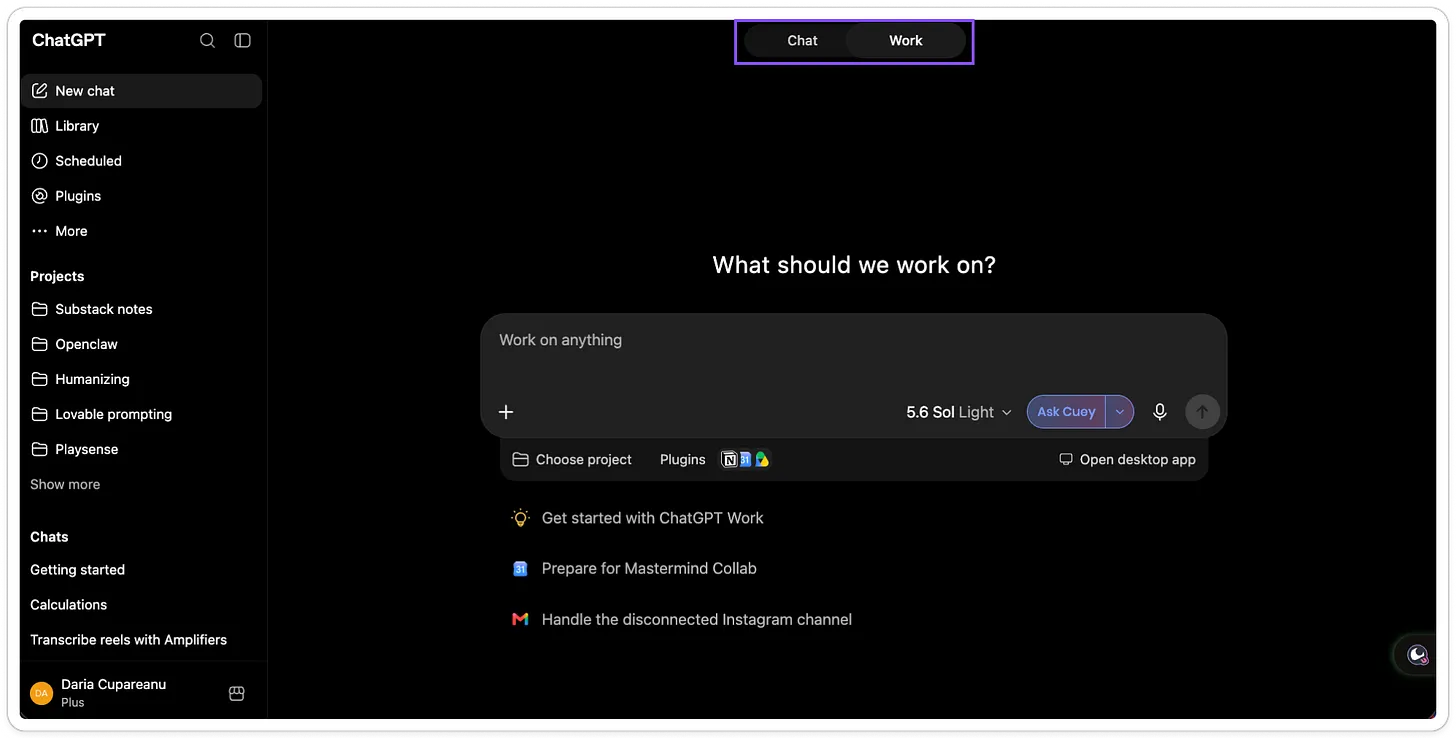The image size is (1456, 738).
Task: Open the 5.6 Sol Light model dropdown
Action: (x=959, y=412)
